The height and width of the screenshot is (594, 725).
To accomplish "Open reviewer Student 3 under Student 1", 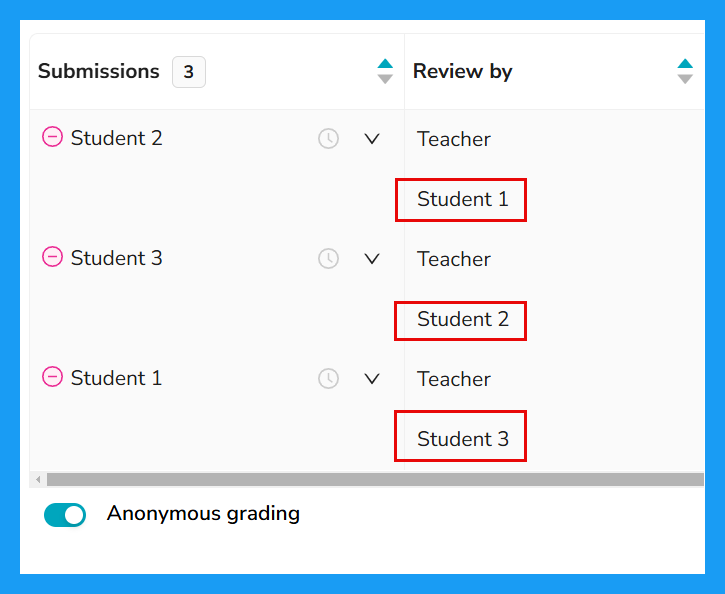I will (x=462, y=439).
